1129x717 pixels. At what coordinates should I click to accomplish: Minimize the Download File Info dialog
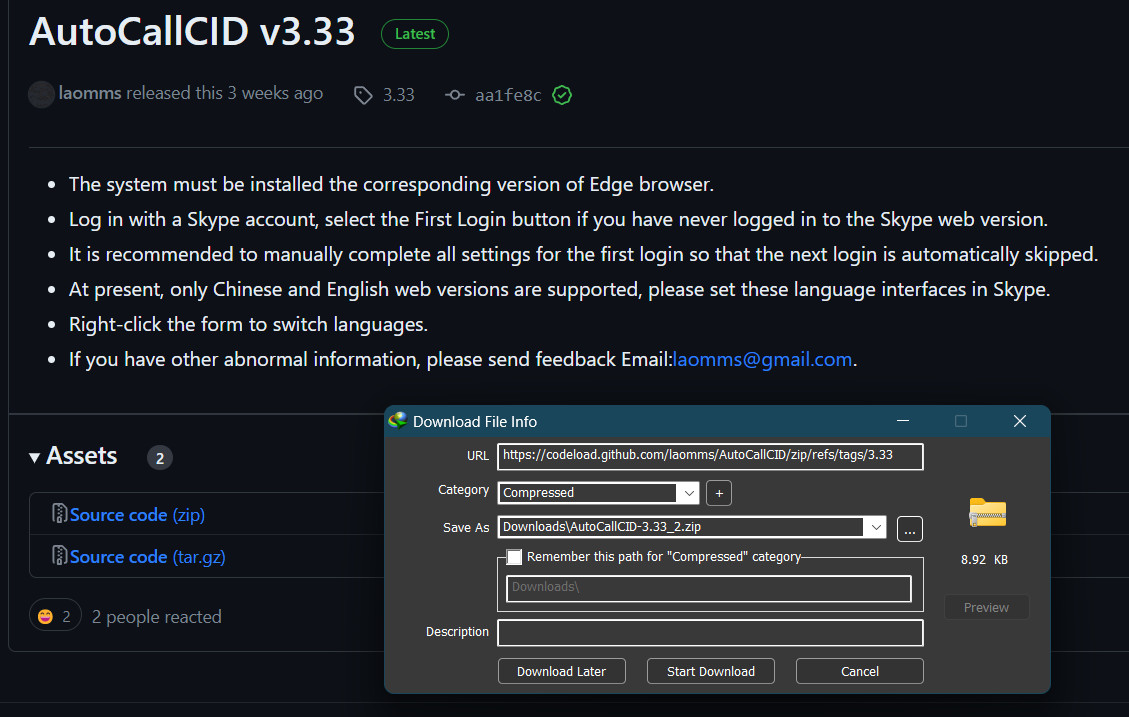tap(903, 420)
